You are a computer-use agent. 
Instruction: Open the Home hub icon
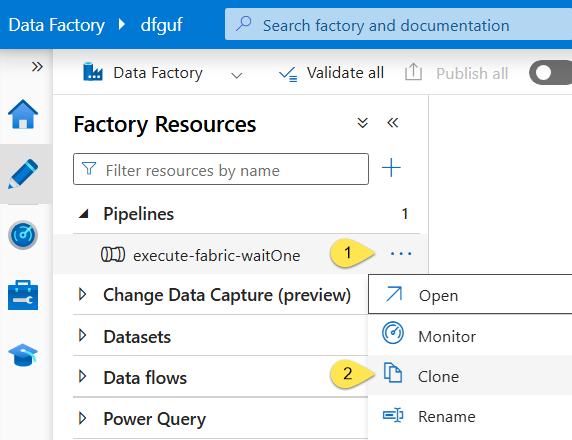[23, 115]
